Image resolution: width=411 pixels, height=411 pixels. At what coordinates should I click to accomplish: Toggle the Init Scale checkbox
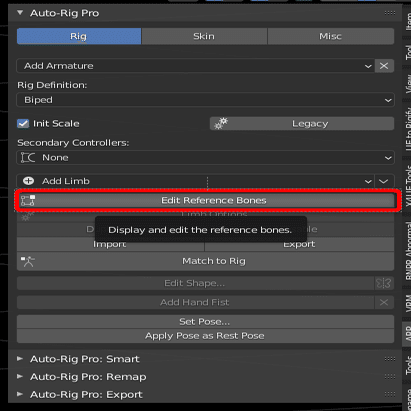(23, 124)
